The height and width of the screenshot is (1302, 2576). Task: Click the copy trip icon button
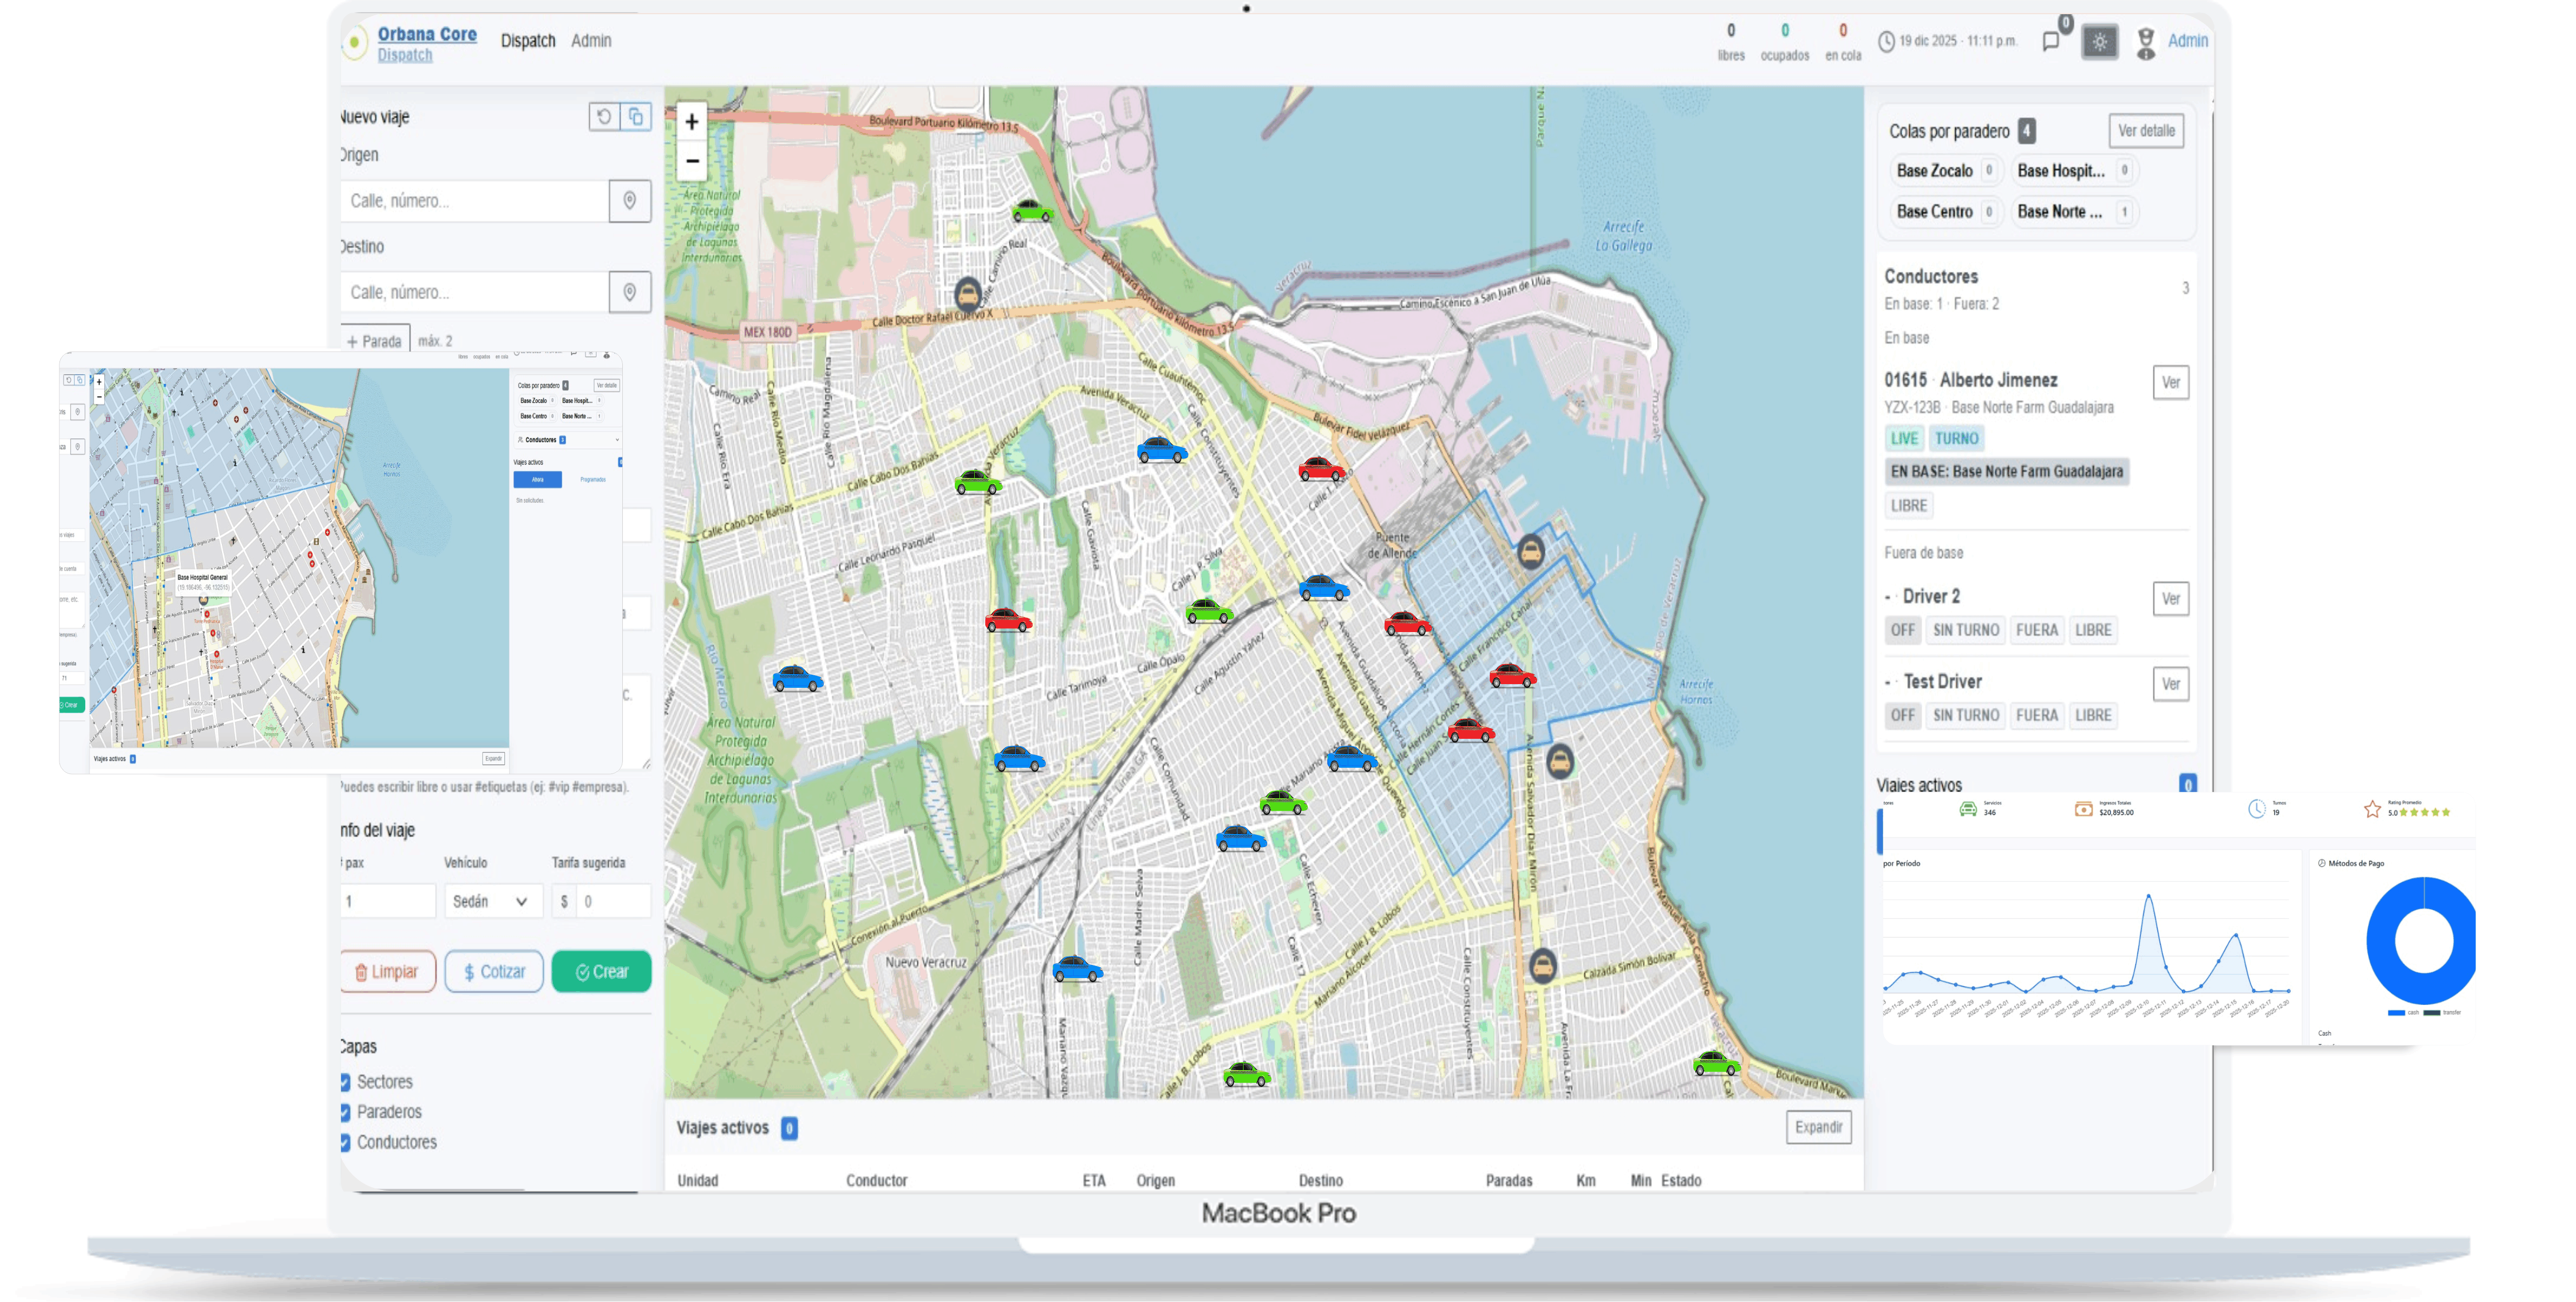click(x=636, y=117)
